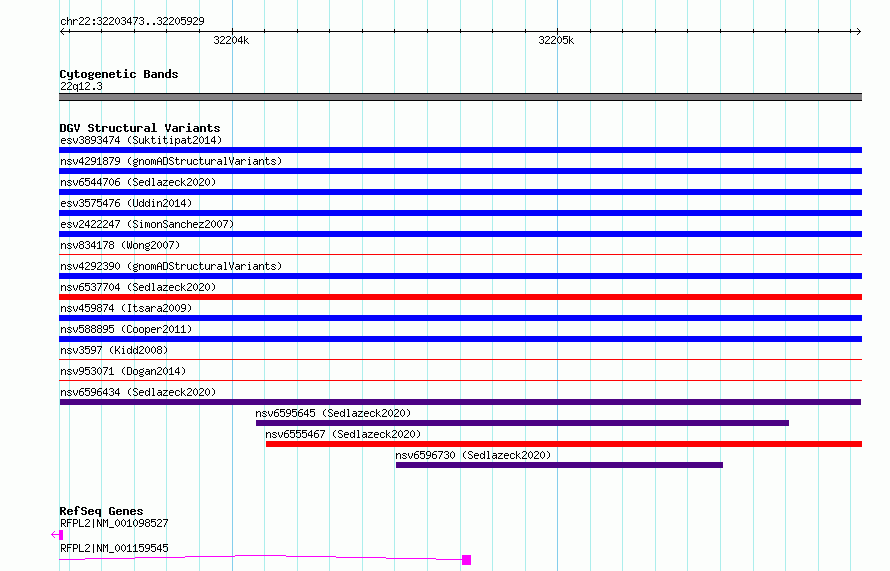Click the gray 22q12.3 cytoband bar

(460, 97)
